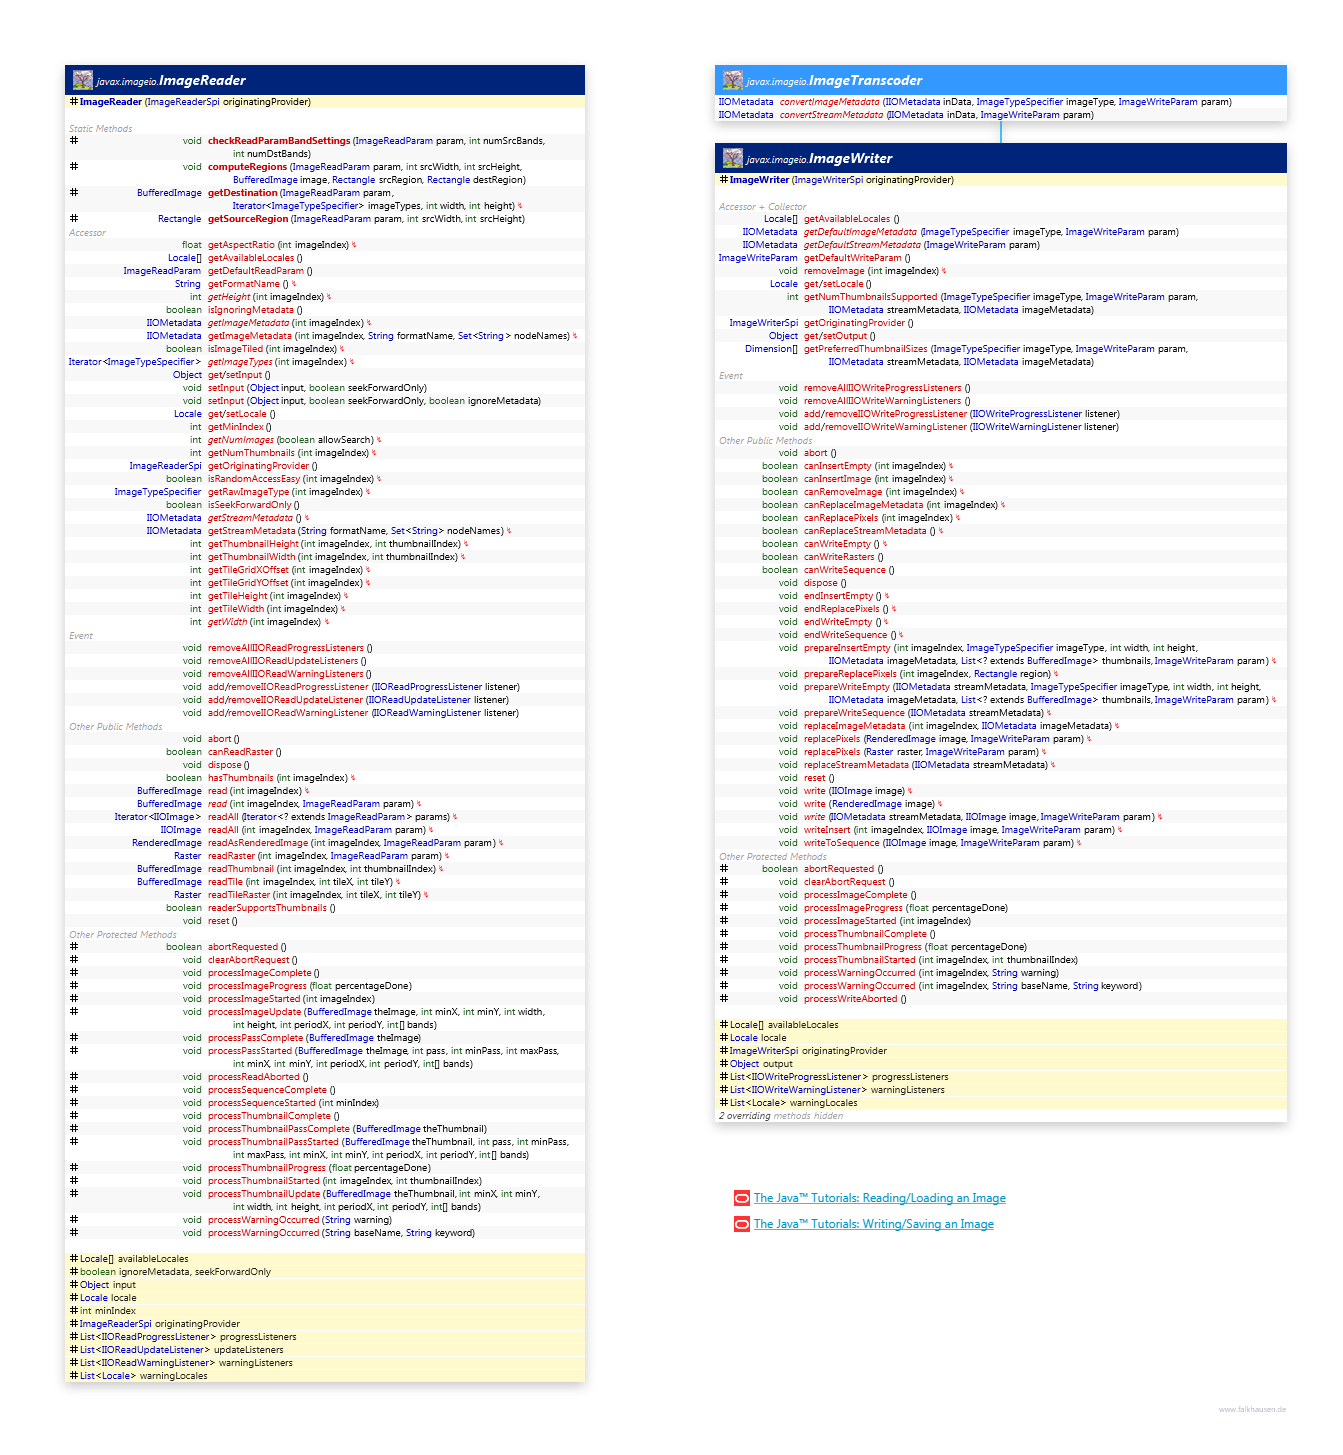Click the convertStreamMetadata method in ImageTranscoder
The image size is (1343, 1455).
832,115
